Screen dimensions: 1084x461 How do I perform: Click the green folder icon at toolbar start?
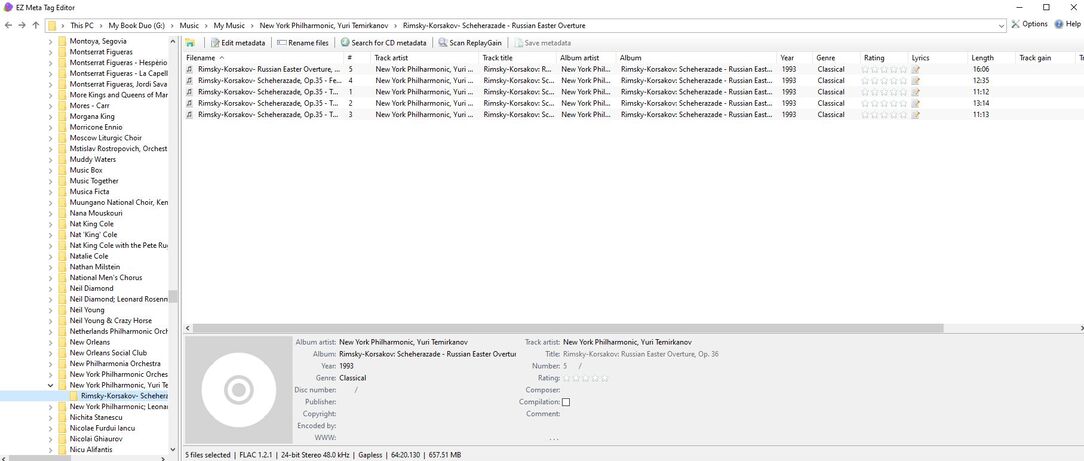click(190, 43)
